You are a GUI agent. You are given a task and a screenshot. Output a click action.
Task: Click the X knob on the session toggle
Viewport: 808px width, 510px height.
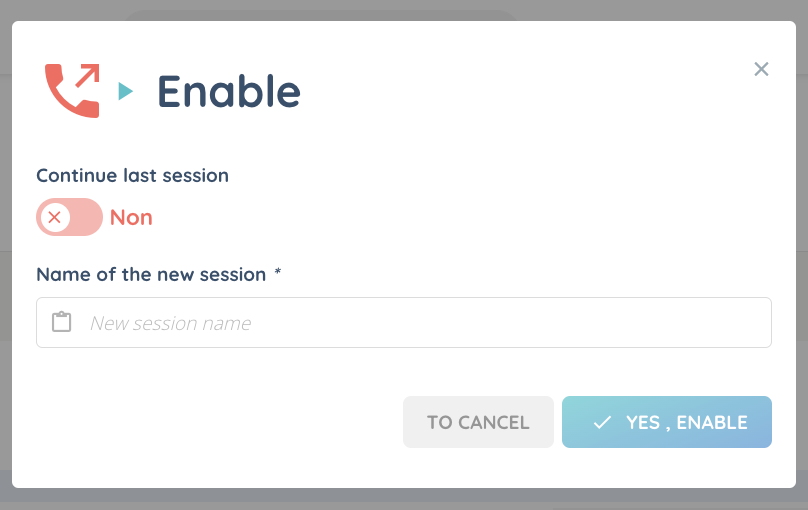click(x=55, y=217)
